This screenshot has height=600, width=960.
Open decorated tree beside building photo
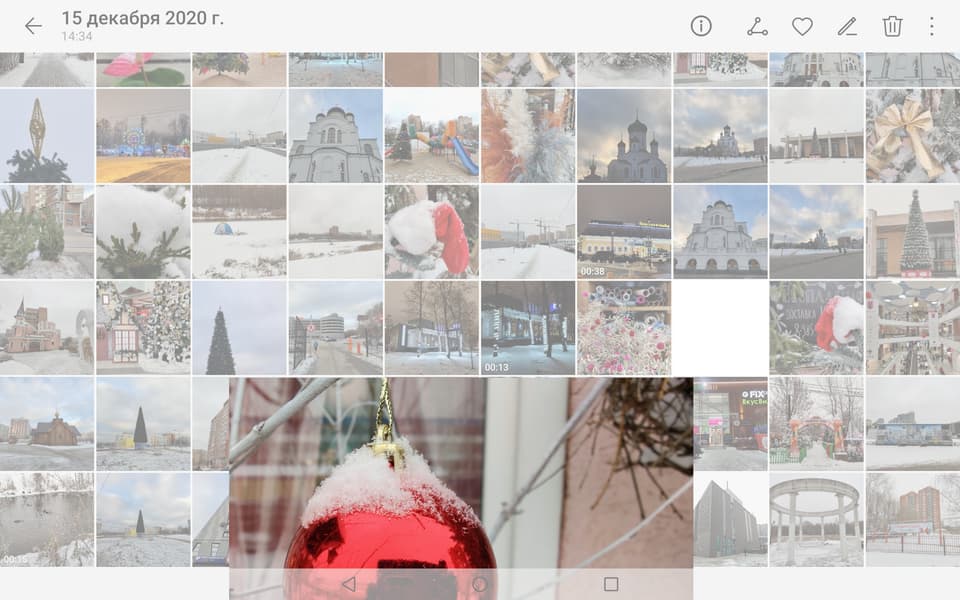pos(913,232)
